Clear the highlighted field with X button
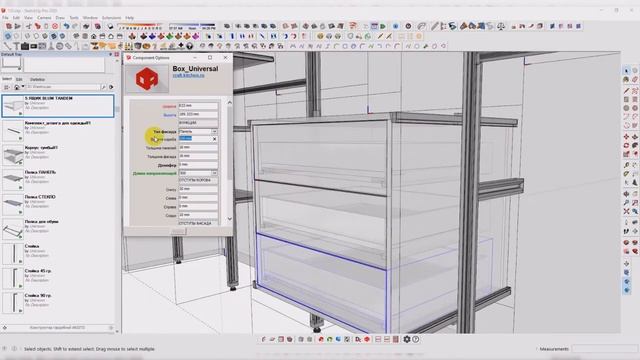640x360 pixels. click(214, 139)
